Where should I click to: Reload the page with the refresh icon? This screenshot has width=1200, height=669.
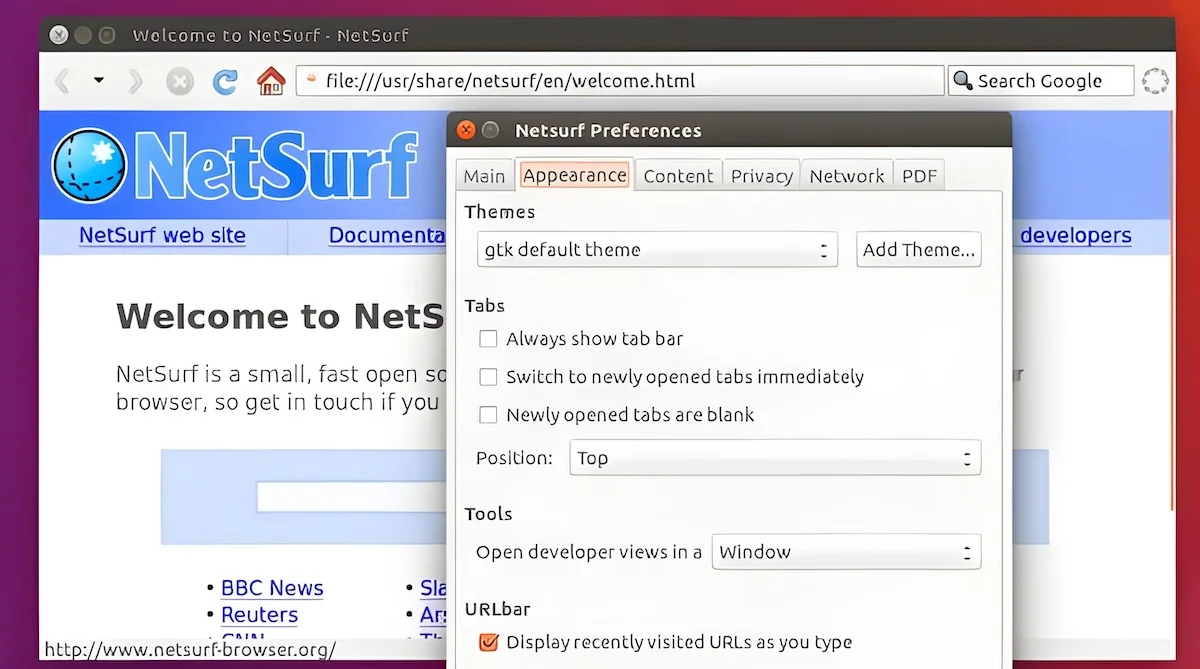pos(226,81)
